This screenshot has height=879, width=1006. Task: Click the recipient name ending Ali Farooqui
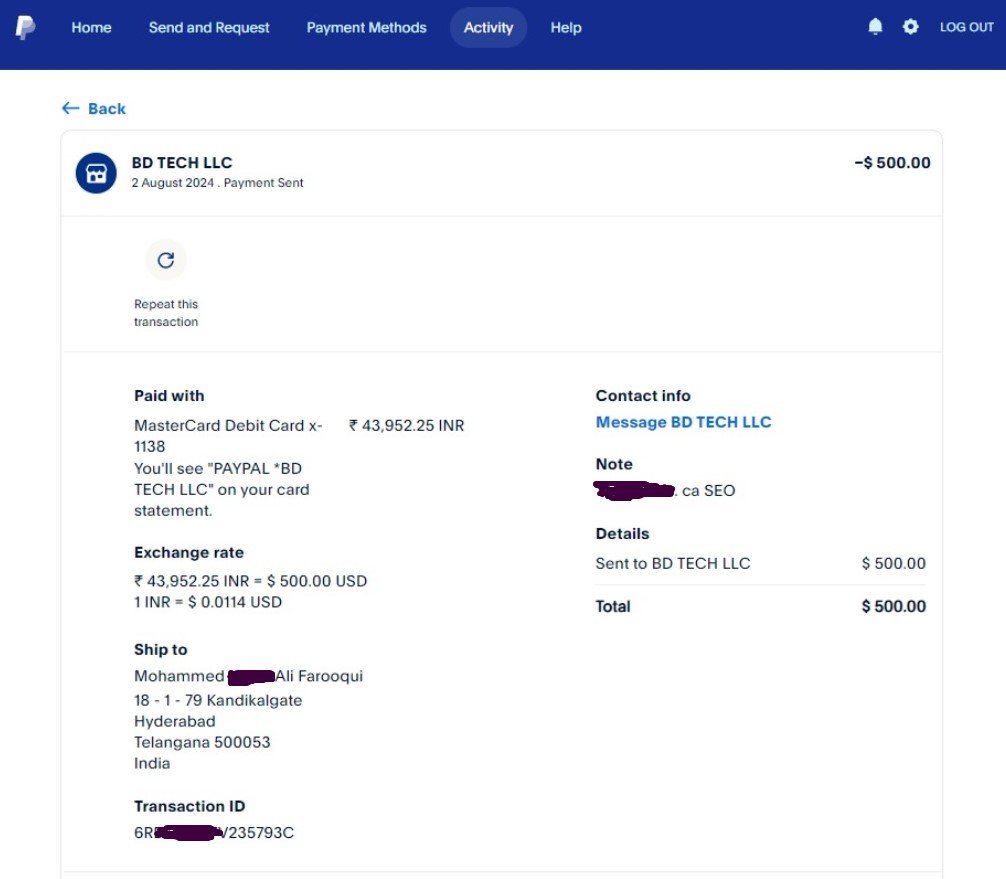(248, 676)
